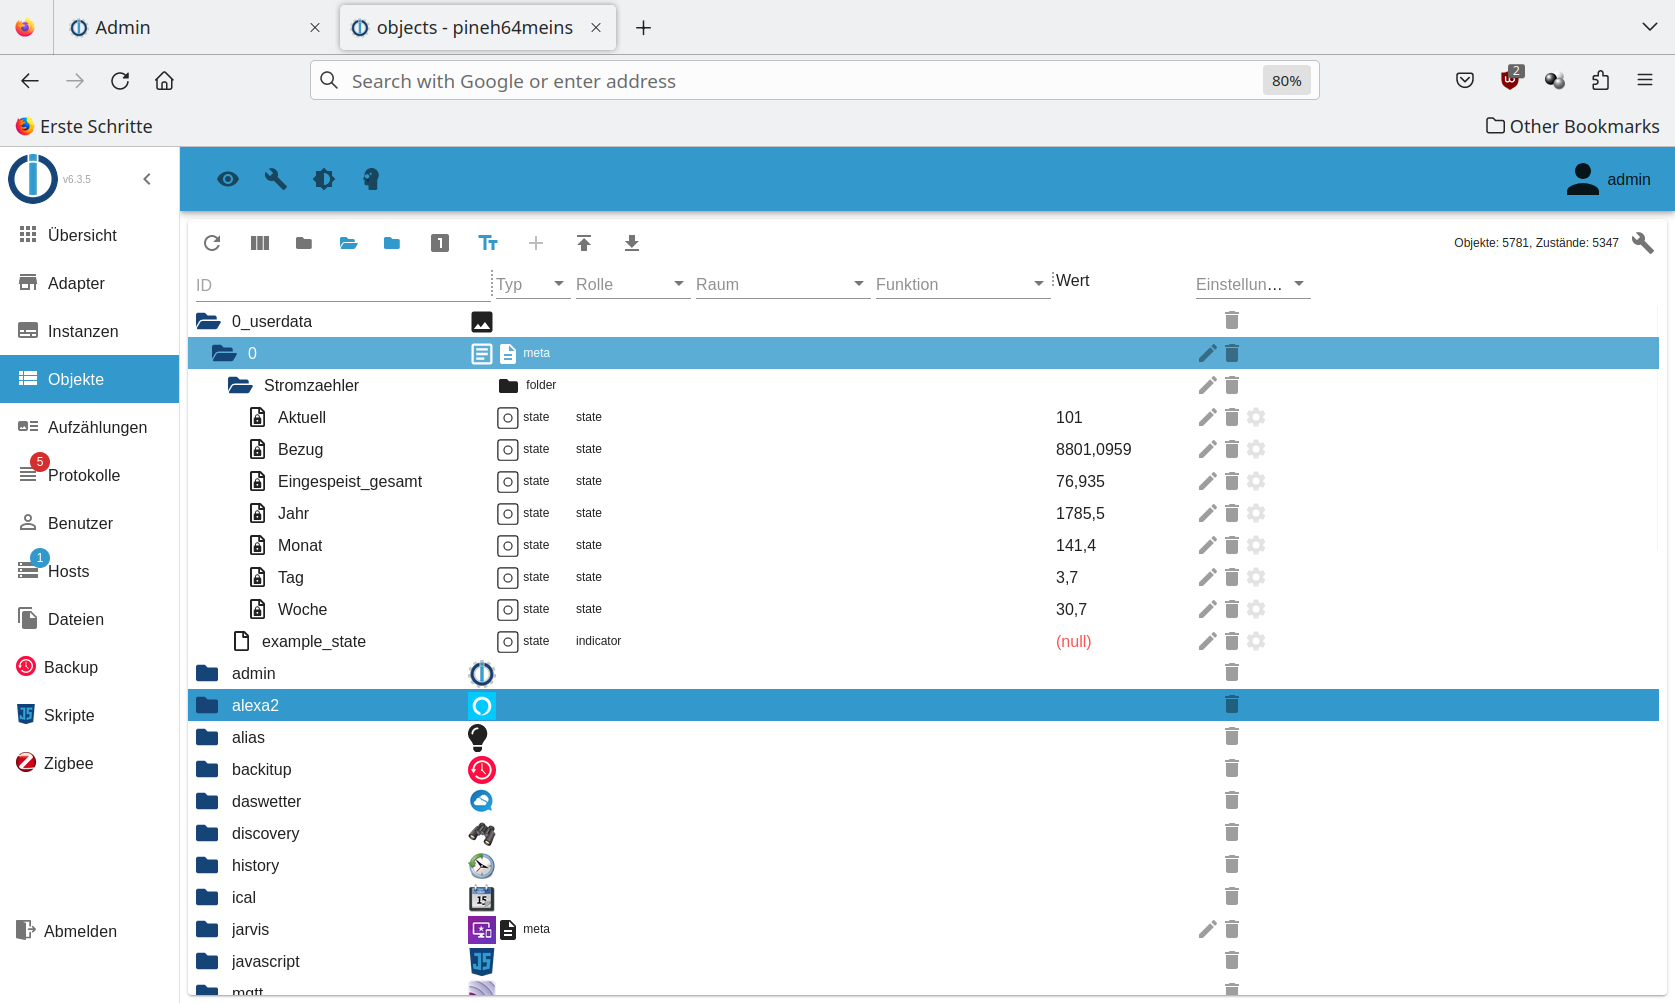The height and width of the screenshot is (1003, 1675).
Task: Switch to the Admin browser tab
Action: click(194, 27)
